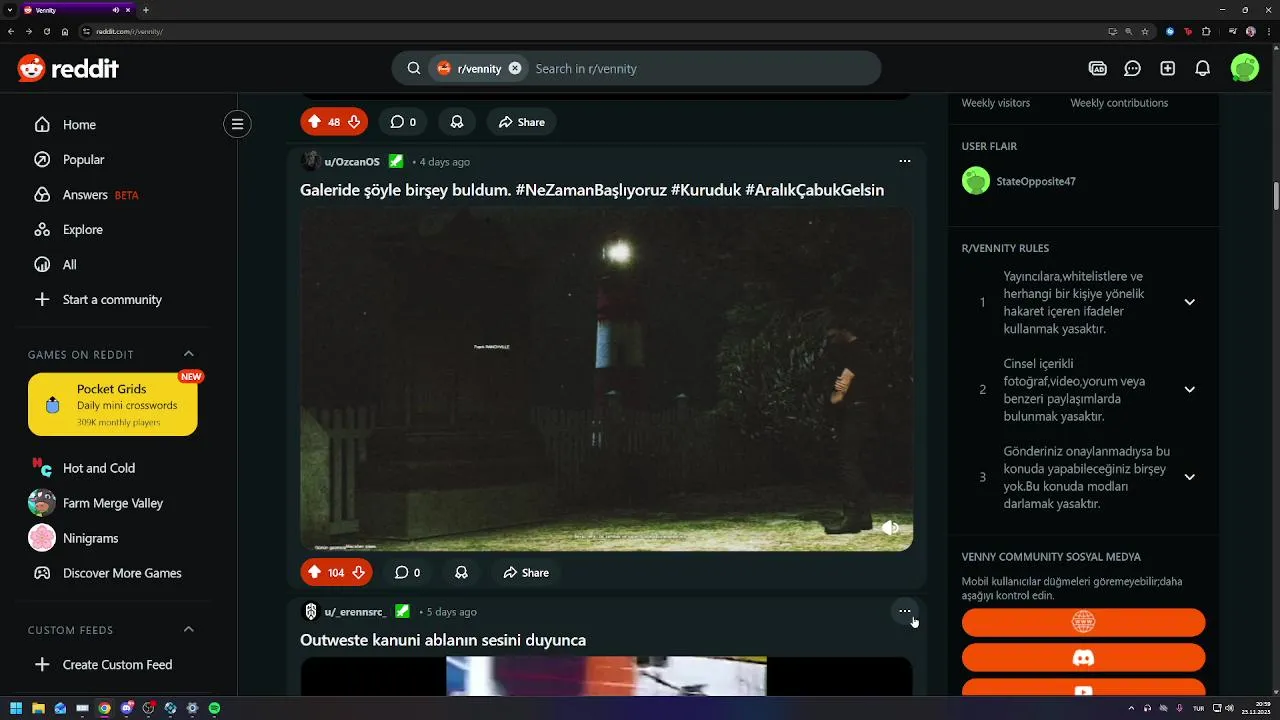
Task: Open the post Outweste kanuni ablanın sesini duyunca
Action: coord(443,640)
